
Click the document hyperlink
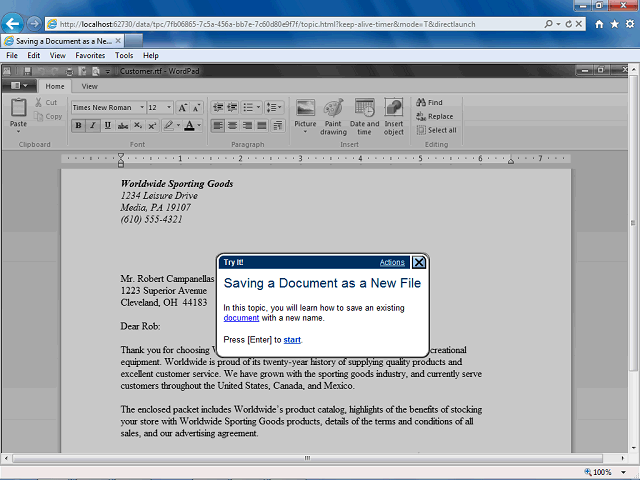coord(241,318)
